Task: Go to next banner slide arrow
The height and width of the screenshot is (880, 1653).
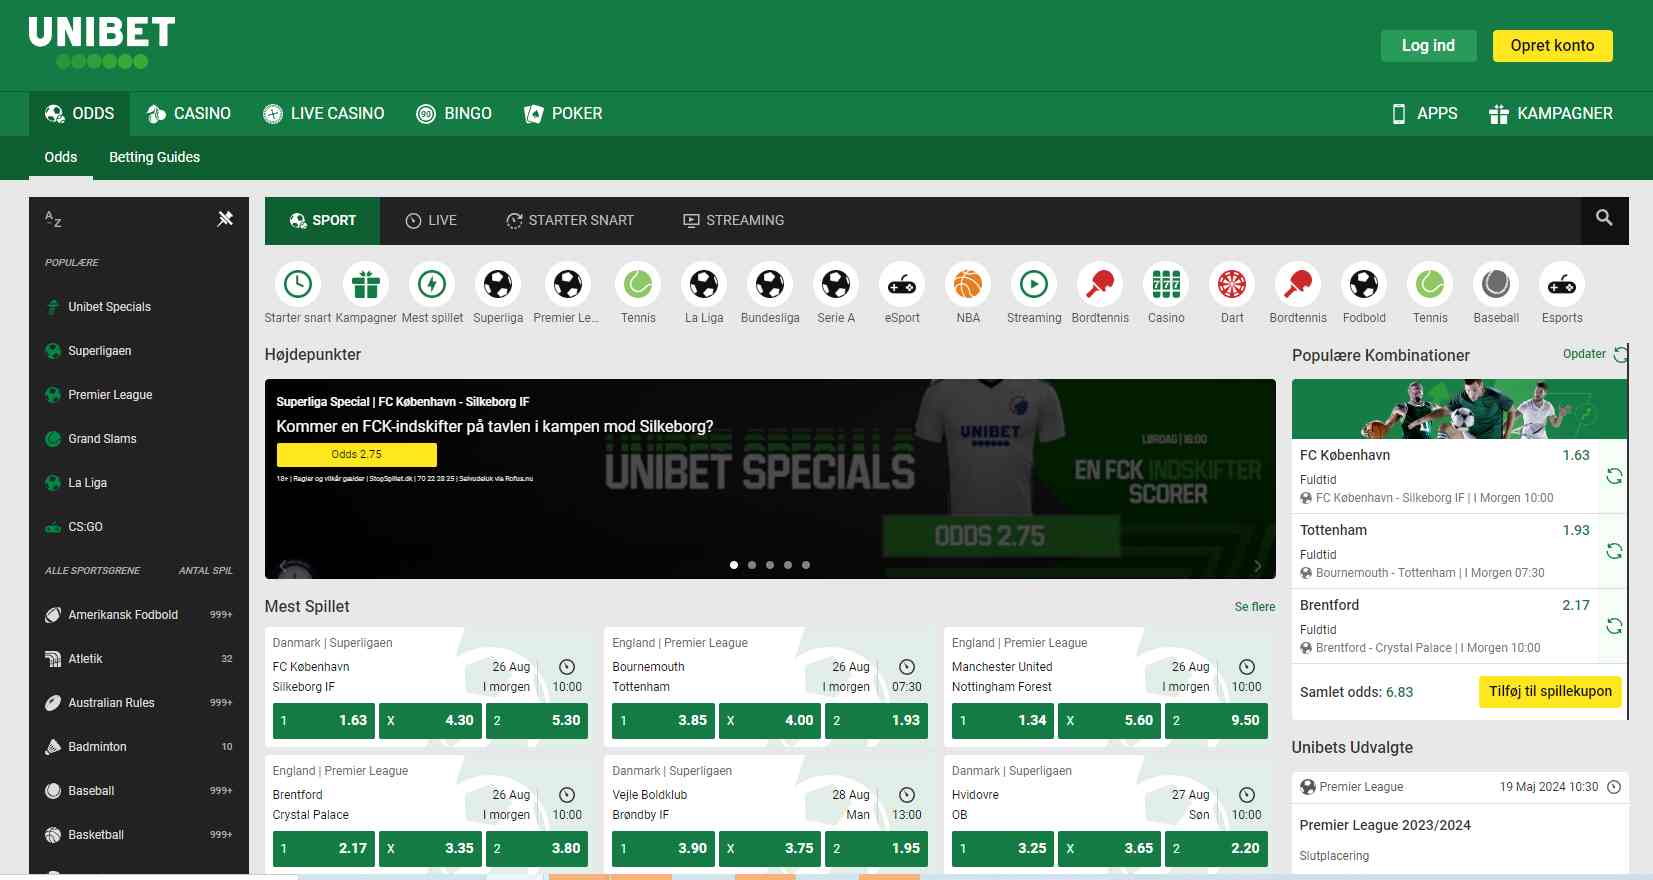Action: pyautogui.click(x=1257, y=566)
